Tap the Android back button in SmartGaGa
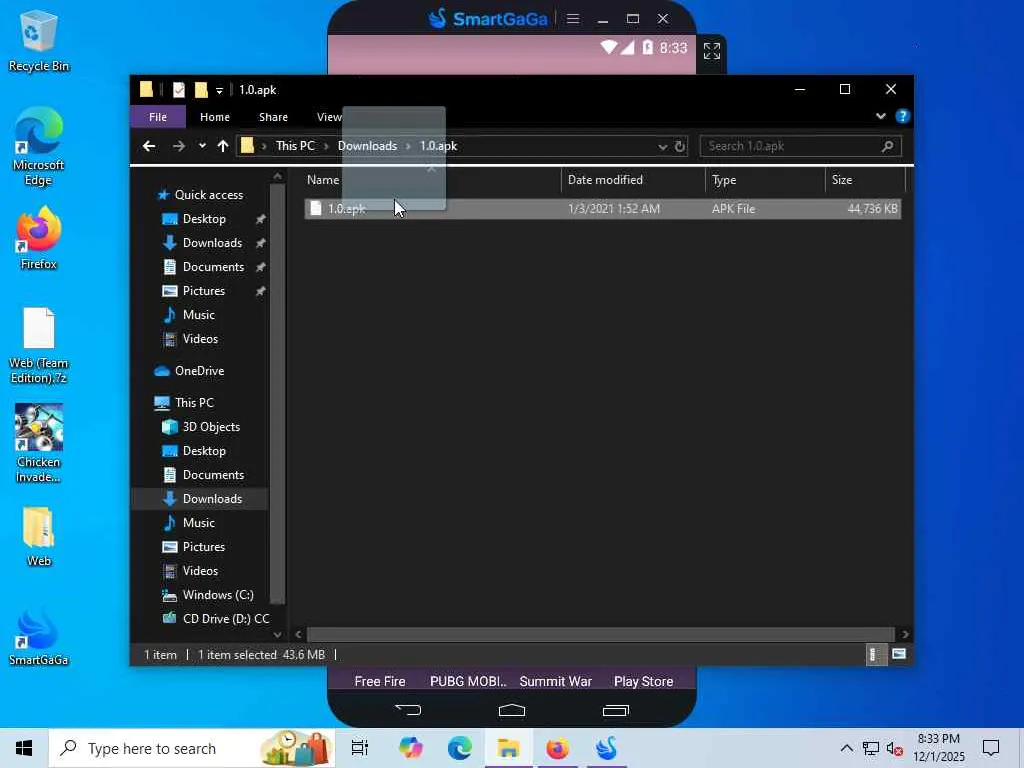Image resolution: width=1024 pixels, height=768 pixels. tap(408, 710)
